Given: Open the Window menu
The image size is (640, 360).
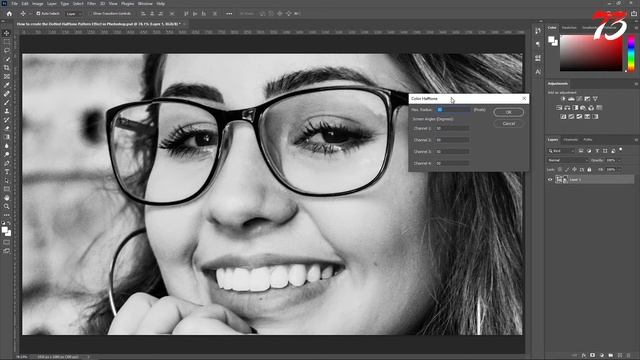Looking at the screenshot, I should click(x=145, y=3).
